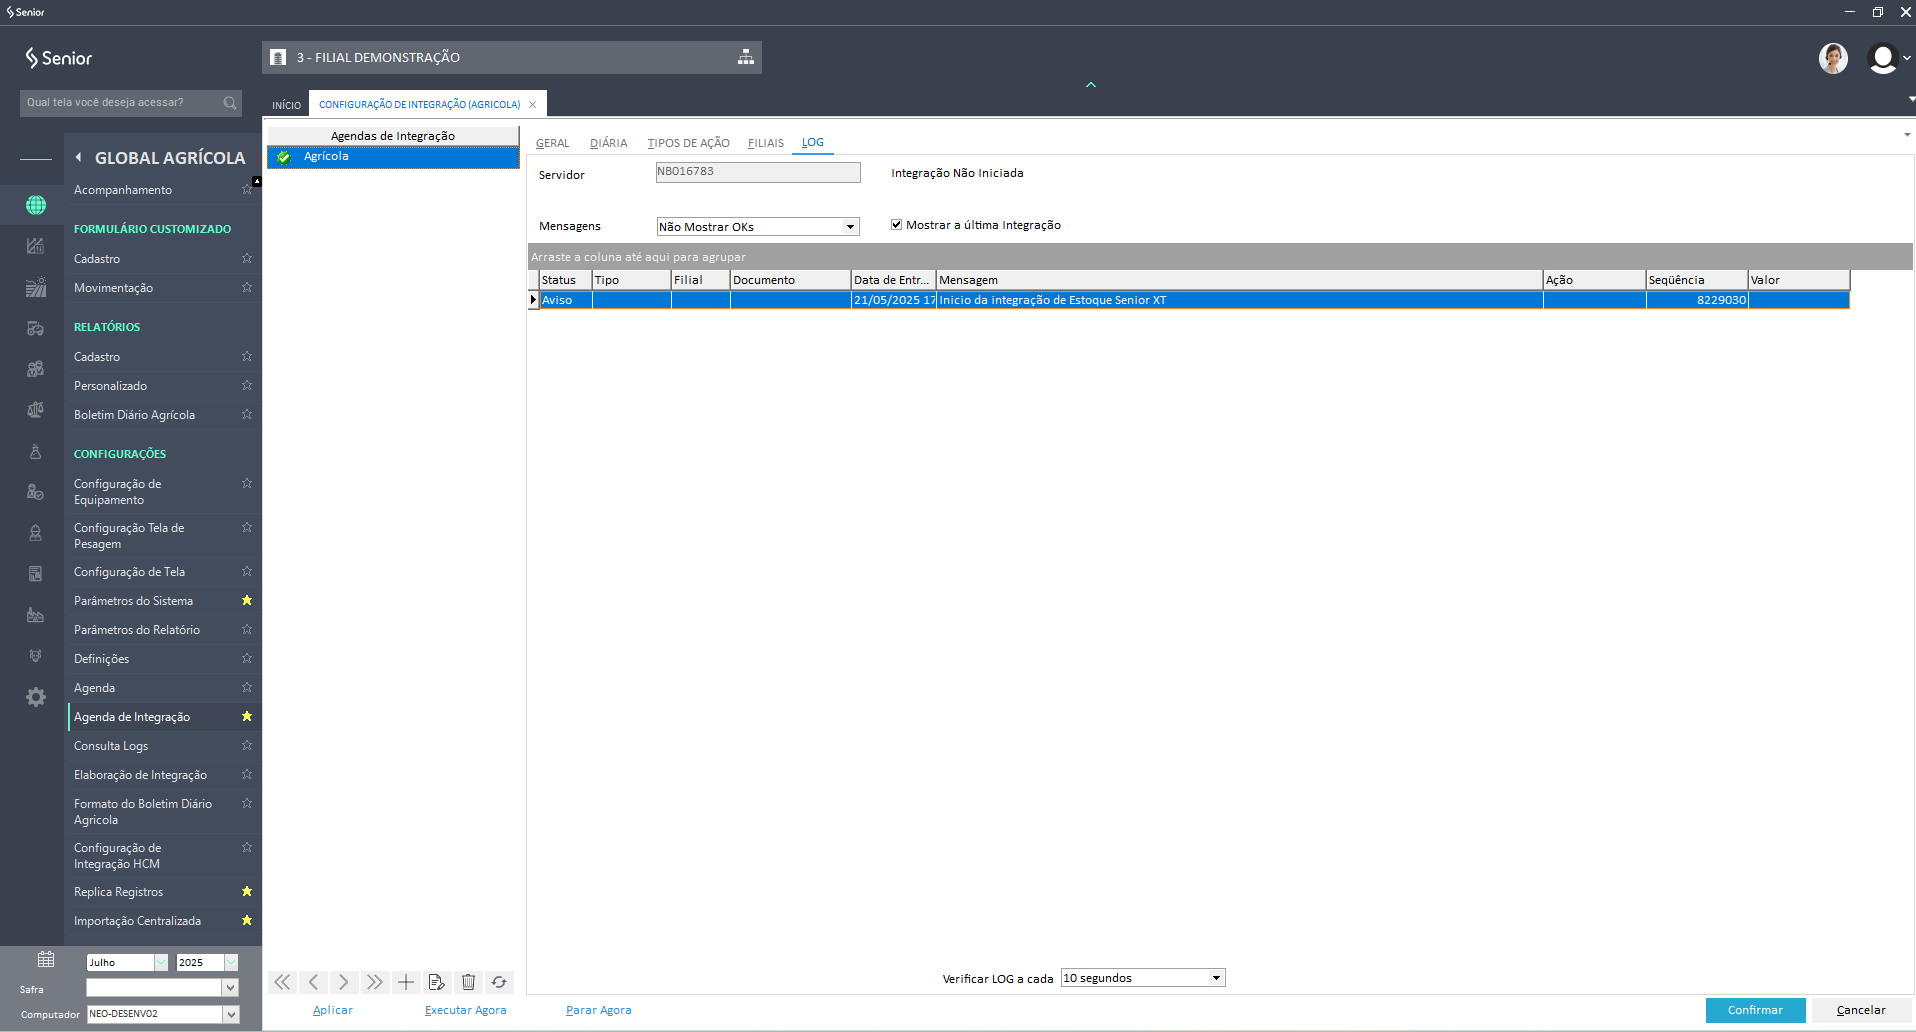
Task: Click the search magnifier icon
Action: pos(230,103)
